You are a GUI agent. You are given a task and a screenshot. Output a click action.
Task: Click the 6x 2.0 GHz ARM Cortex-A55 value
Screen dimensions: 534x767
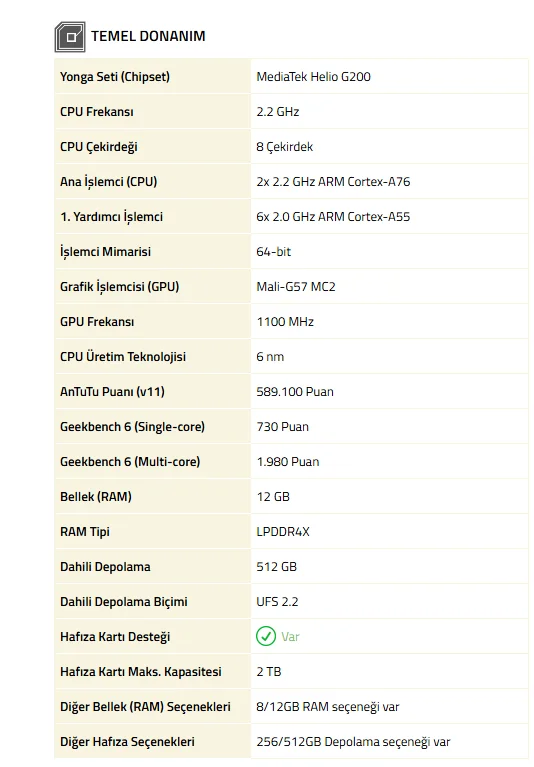[x=333, y=217]
